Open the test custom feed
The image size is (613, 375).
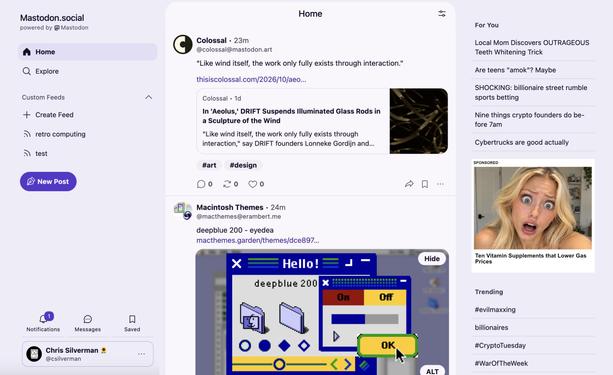(x=41, y=153)
